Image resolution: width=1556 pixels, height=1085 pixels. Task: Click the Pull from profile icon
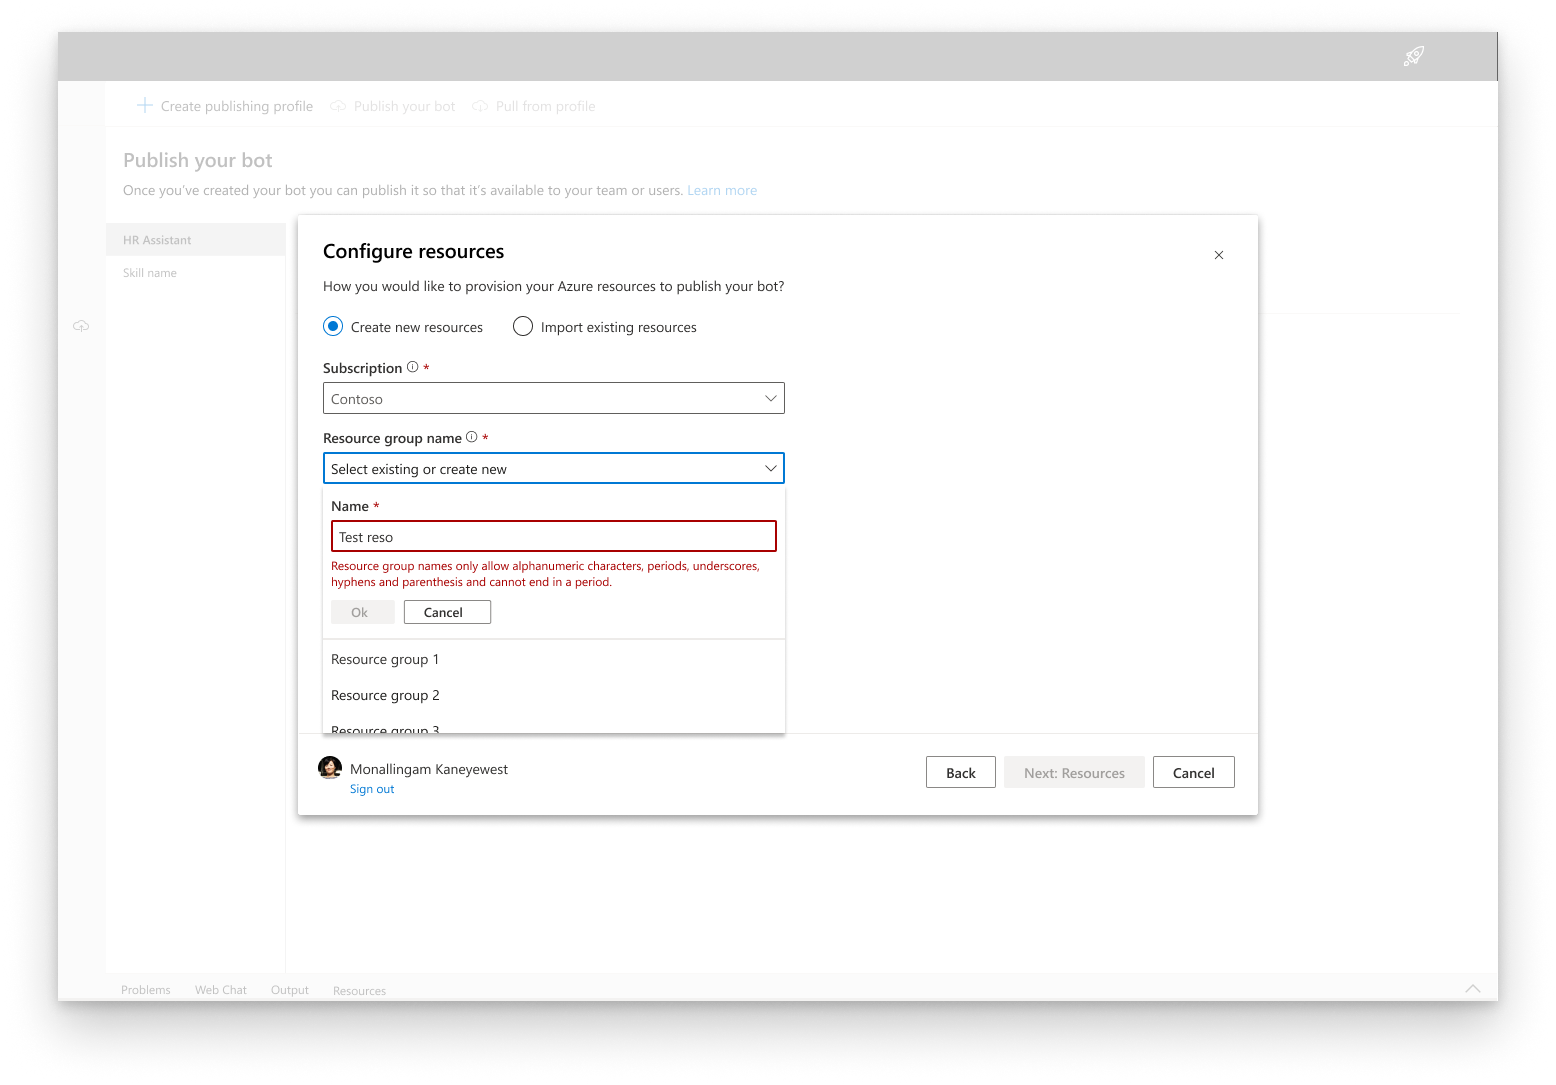tap(480, 106)
